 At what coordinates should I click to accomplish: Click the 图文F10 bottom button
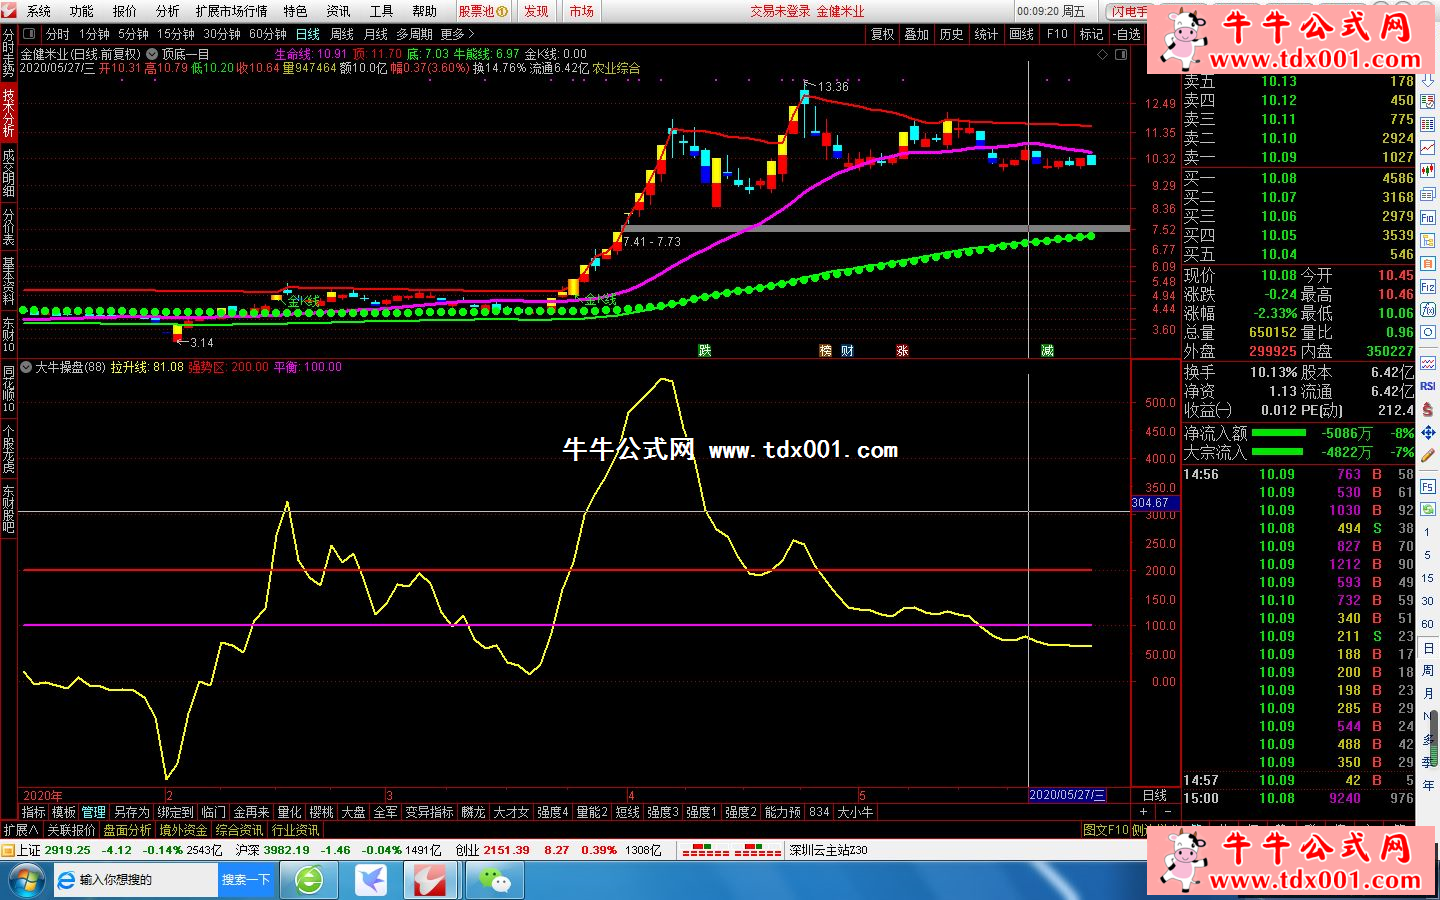pos(1106,830)
